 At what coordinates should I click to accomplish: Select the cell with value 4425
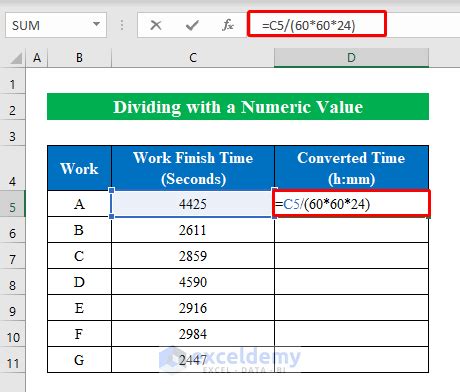point(193,204)
